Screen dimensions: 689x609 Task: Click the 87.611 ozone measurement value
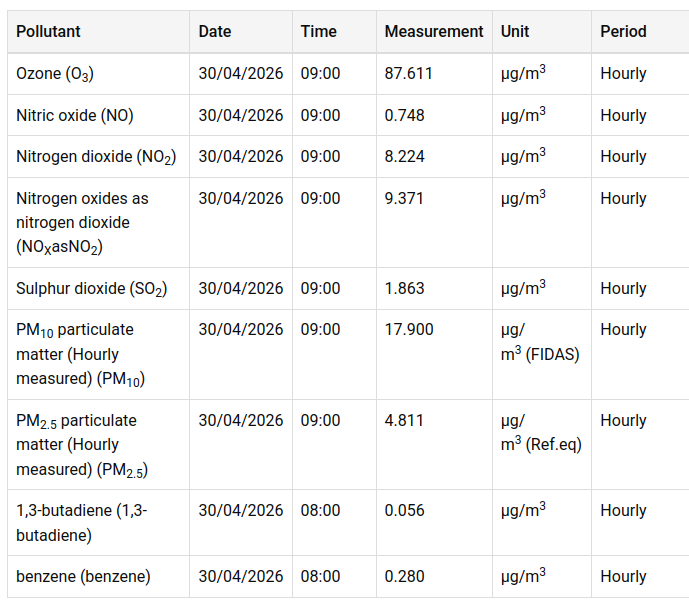click(408, 74)
